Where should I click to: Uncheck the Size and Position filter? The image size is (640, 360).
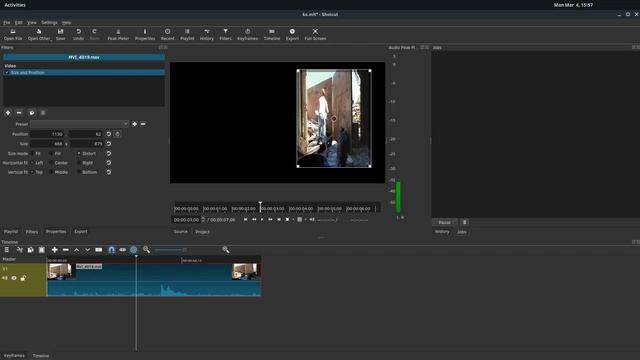tap(7, 73)
